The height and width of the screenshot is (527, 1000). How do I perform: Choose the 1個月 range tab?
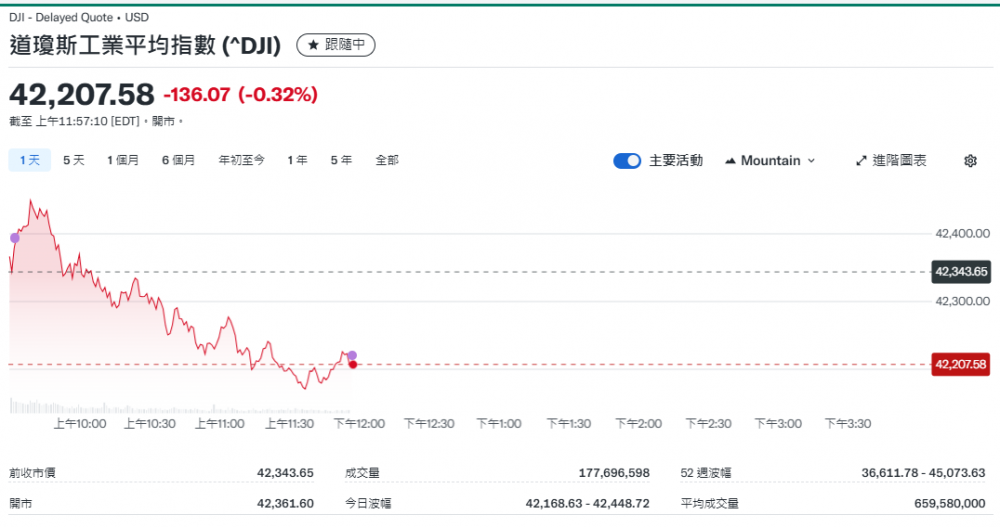pos(123,160)
